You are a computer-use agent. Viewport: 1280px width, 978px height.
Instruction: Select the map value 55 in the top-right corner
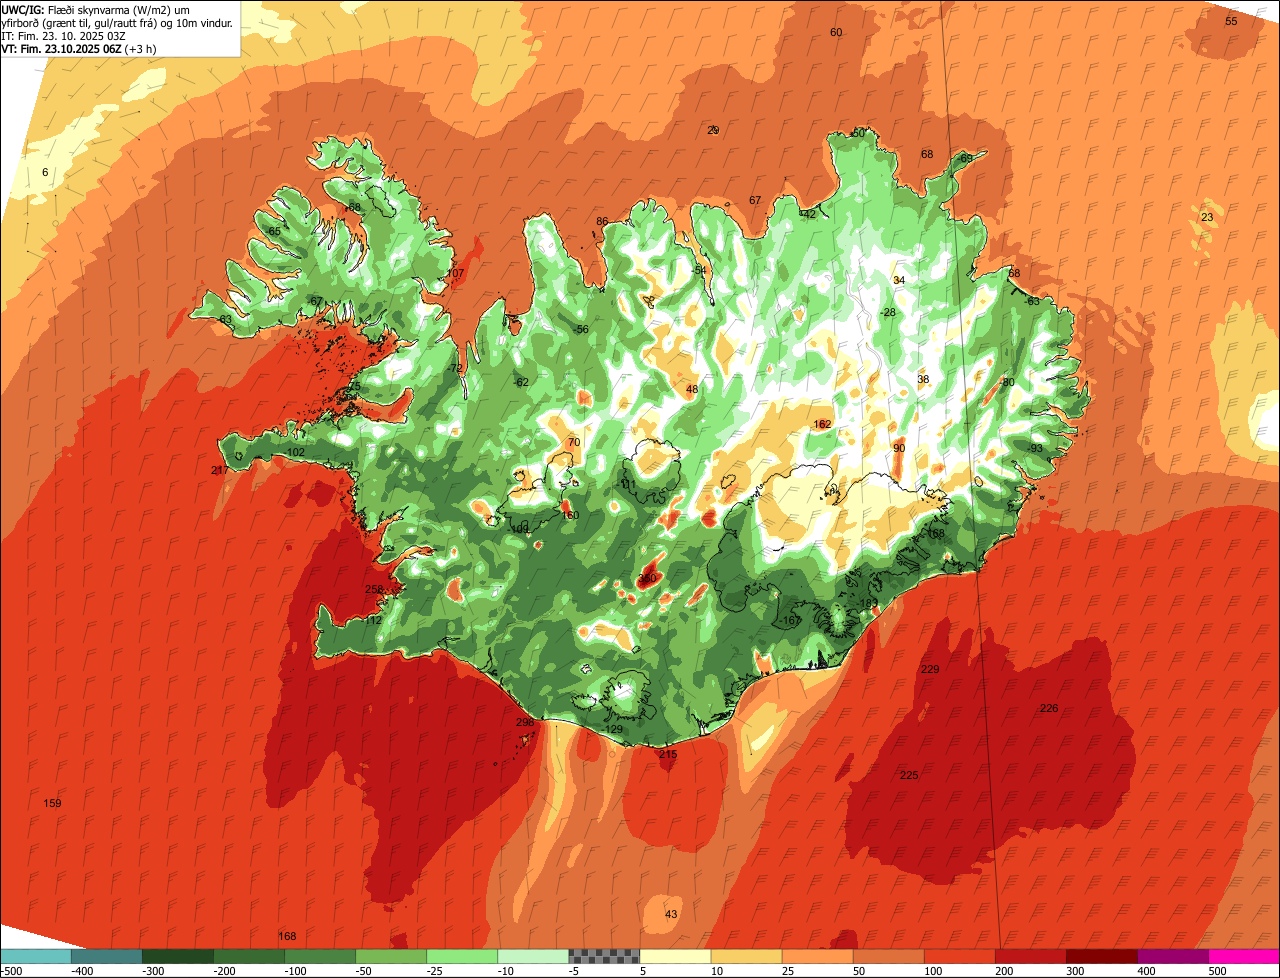pos(1231,21)
